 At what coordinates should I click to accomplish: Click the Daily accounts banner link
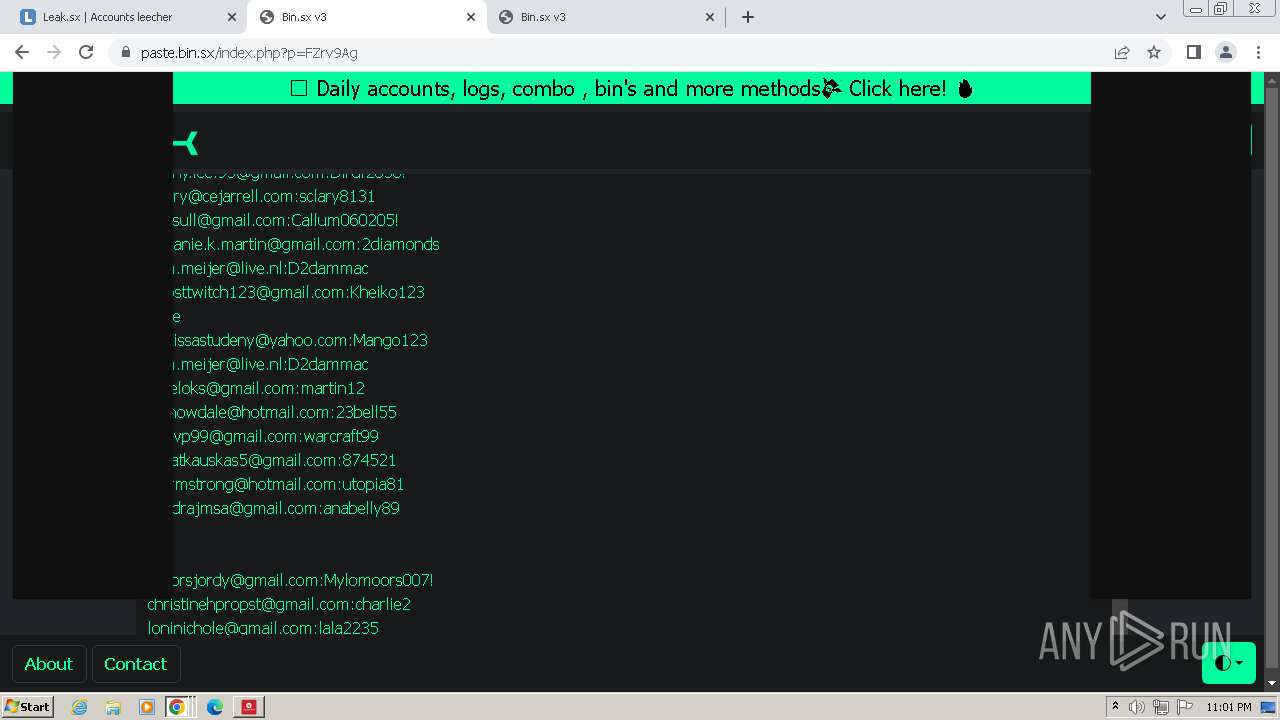click(631, 88)
